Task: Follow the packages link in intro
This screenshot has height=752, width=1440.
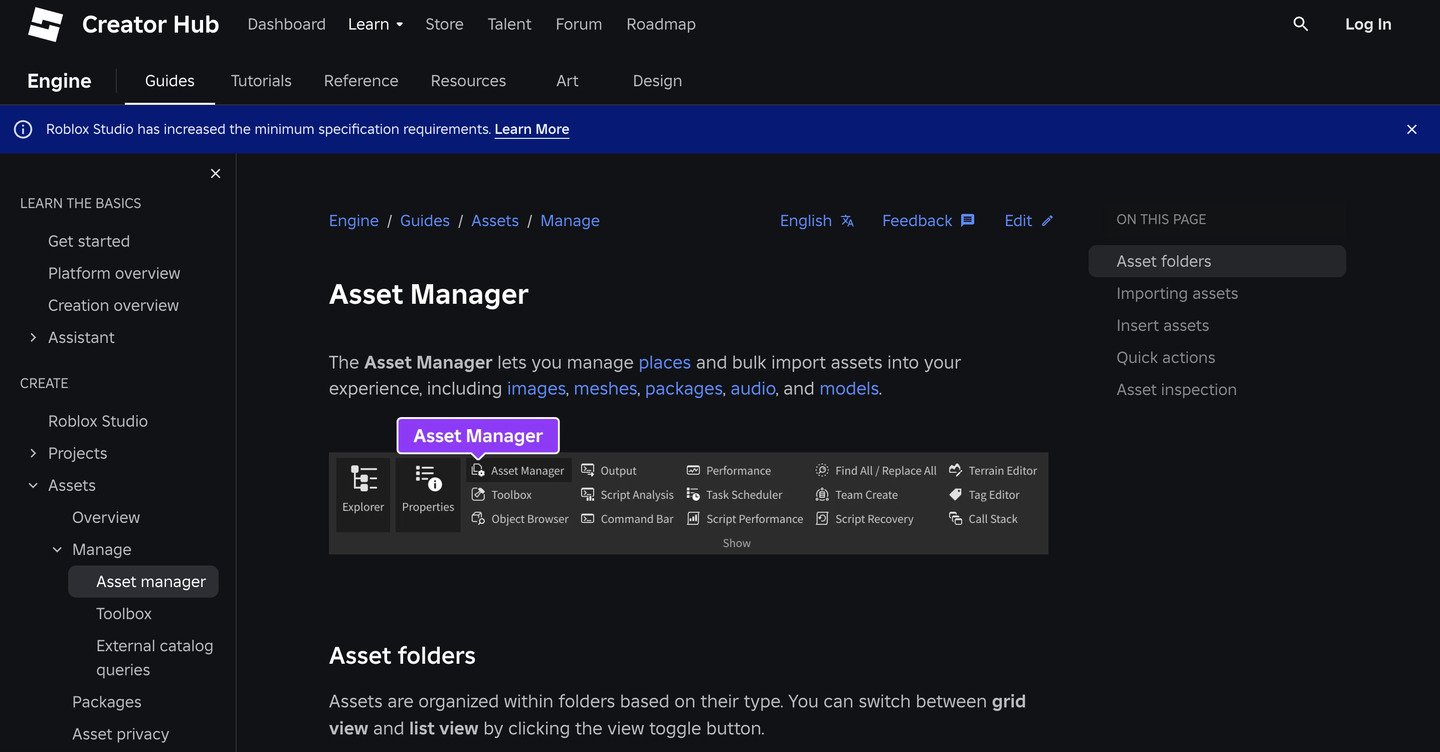Action: (684, 388)
